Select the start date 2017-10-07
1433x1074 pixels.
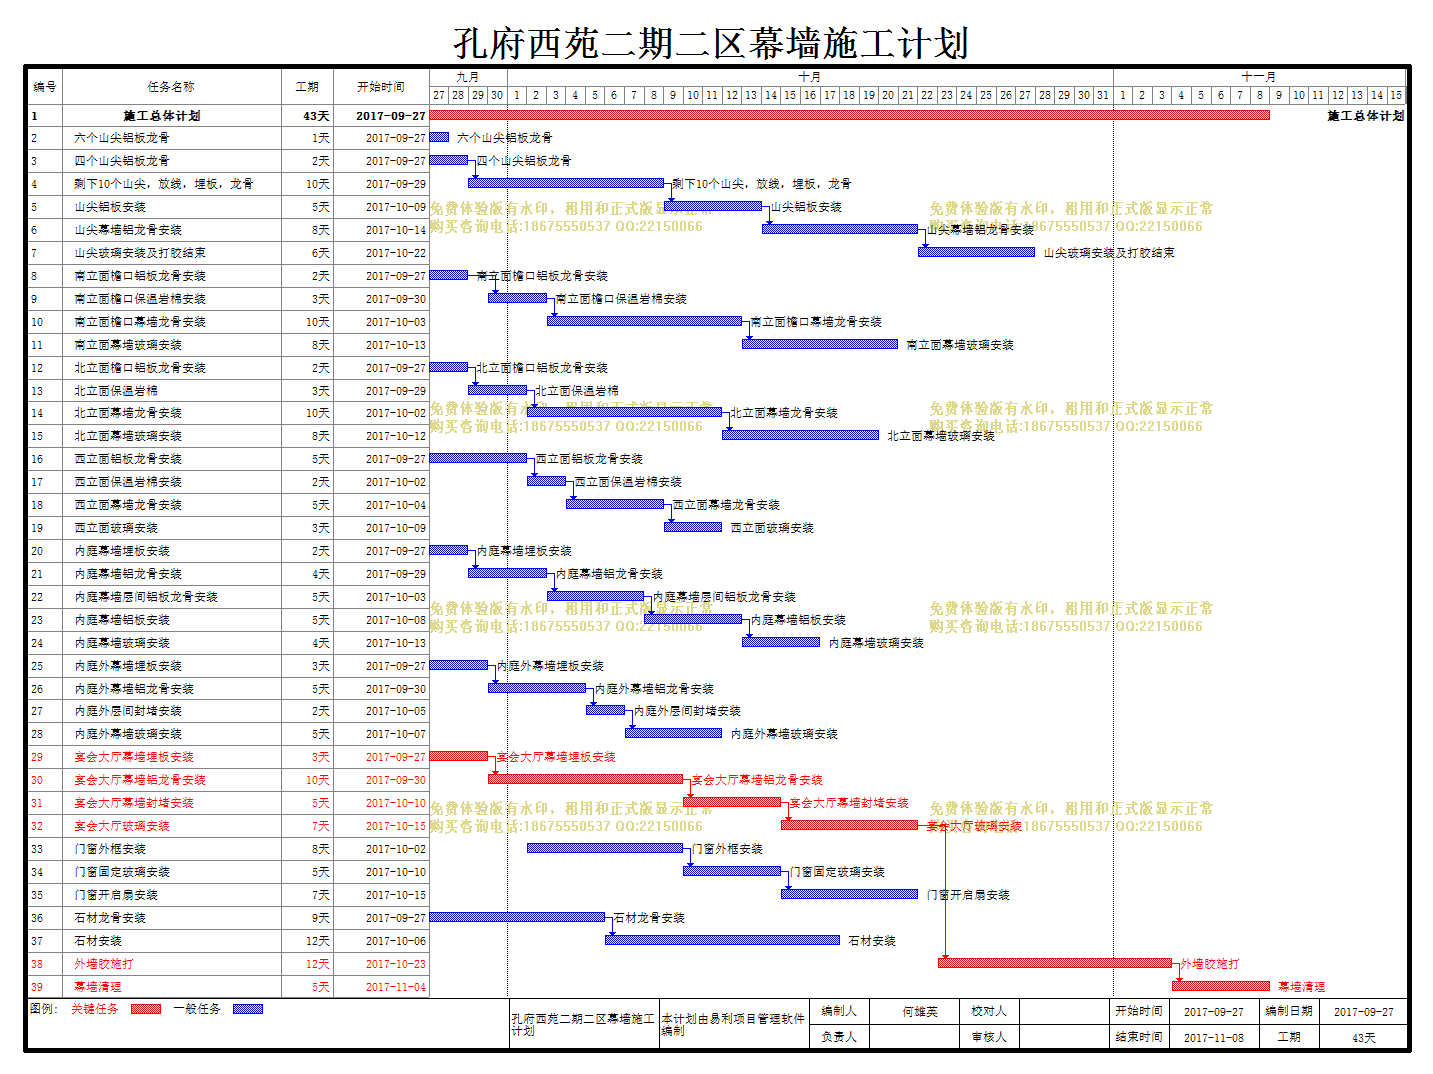click(x=396, y=734)
